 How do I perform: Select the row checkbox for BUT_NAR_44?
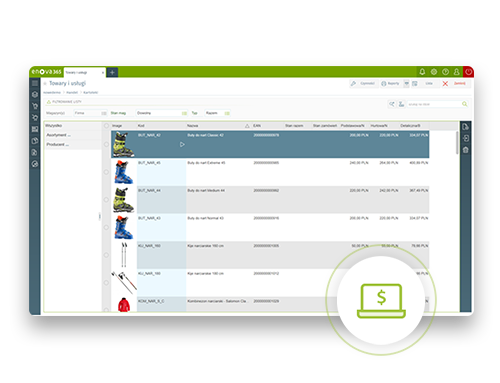pos(106,200)
